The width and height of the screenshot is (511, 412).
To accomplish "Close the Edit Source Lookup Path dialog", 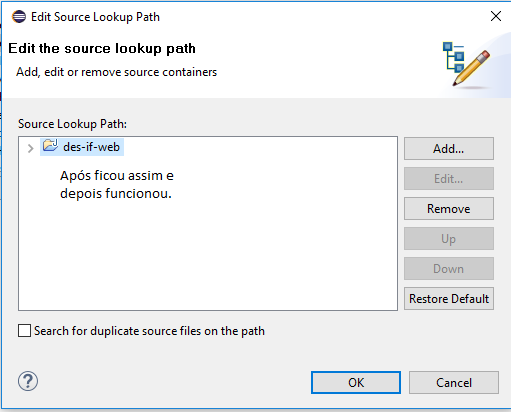I will coord(496,16).
